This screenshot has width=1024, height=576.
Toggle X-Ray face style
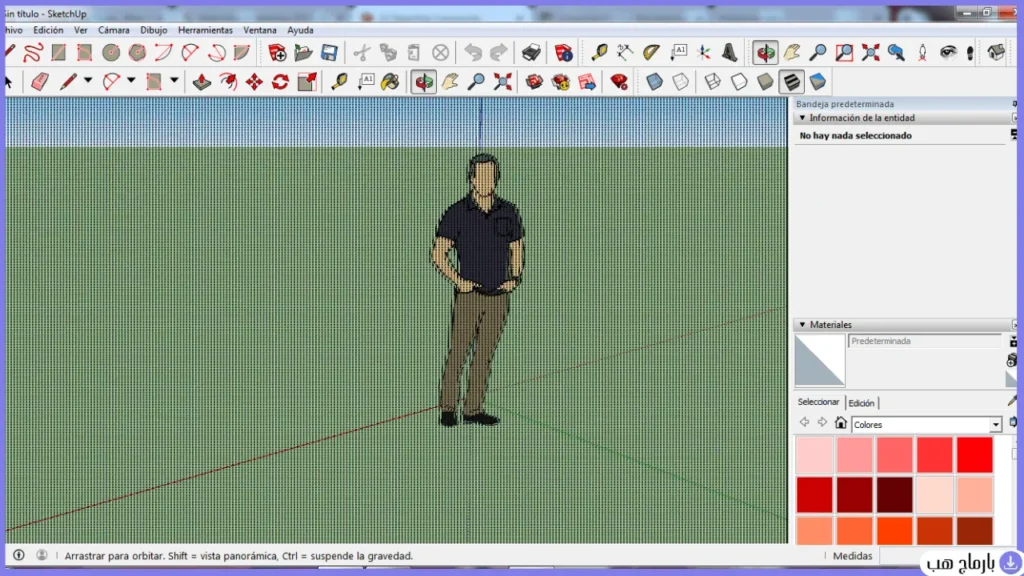654,82
